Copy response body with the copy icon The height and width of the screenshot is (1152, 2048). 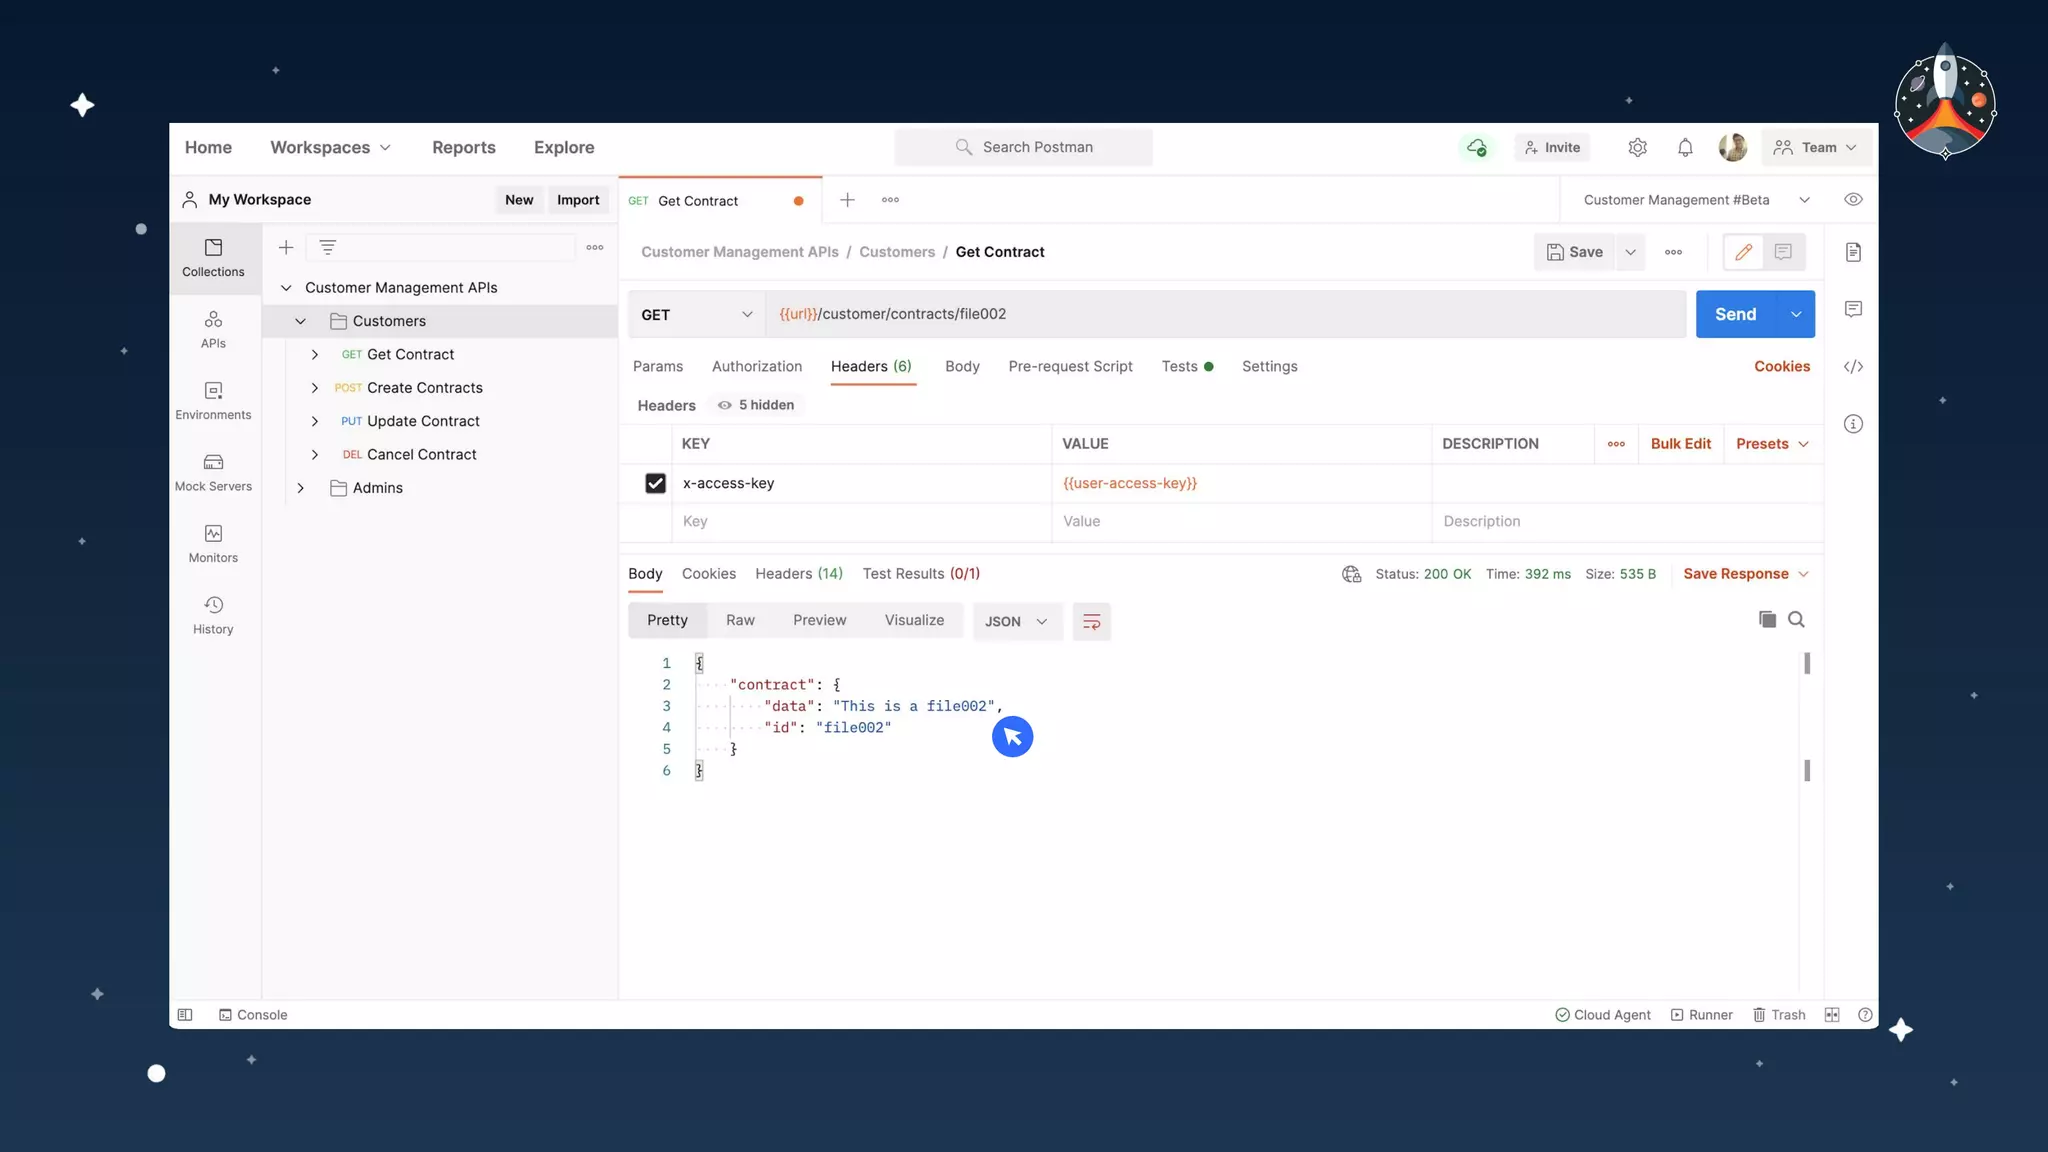pyautogui.click(x=1767, y=619)
